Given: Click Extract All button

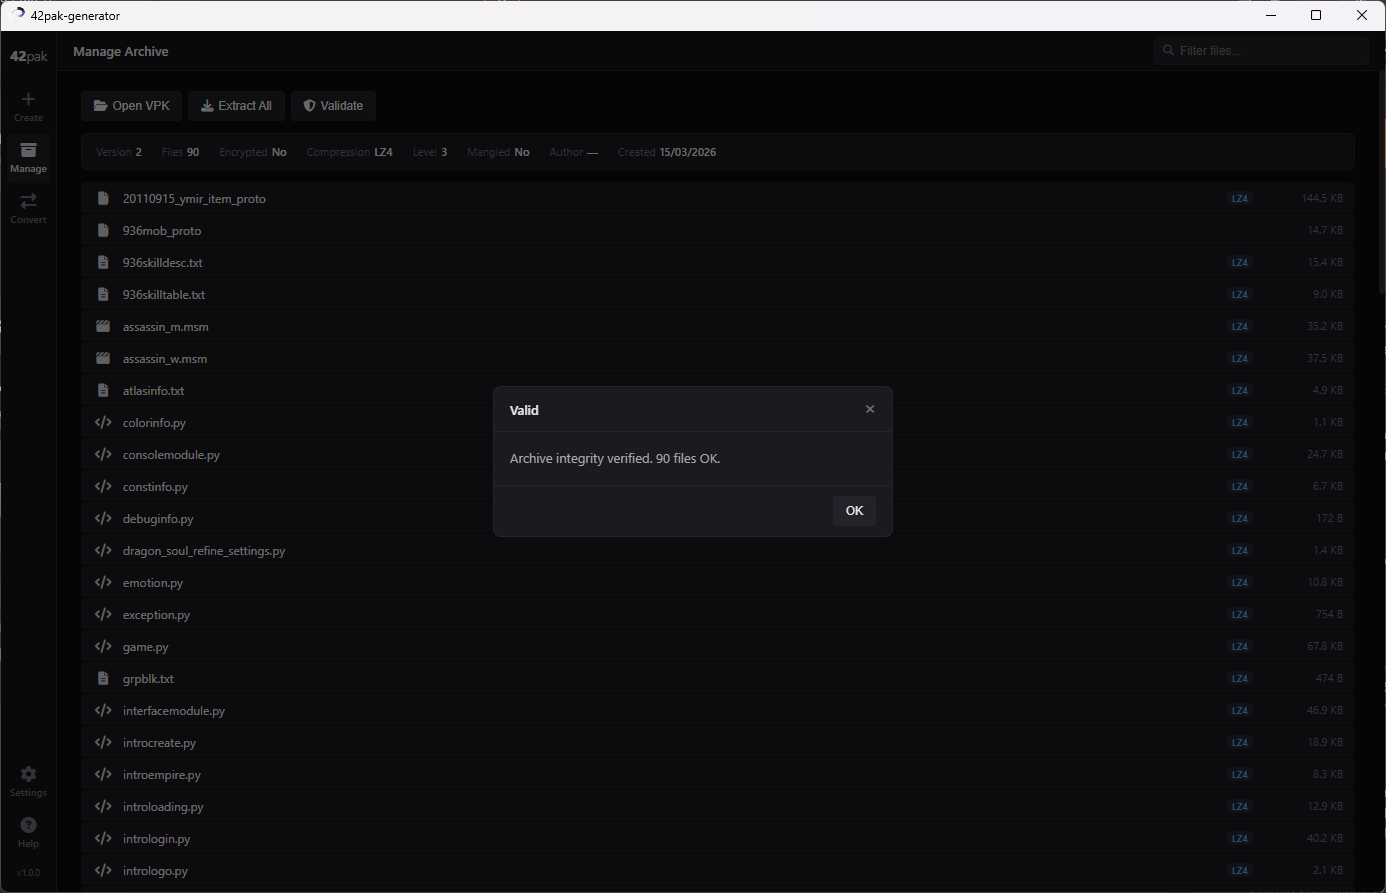Looking at the screenshot, I should point(237,106).
